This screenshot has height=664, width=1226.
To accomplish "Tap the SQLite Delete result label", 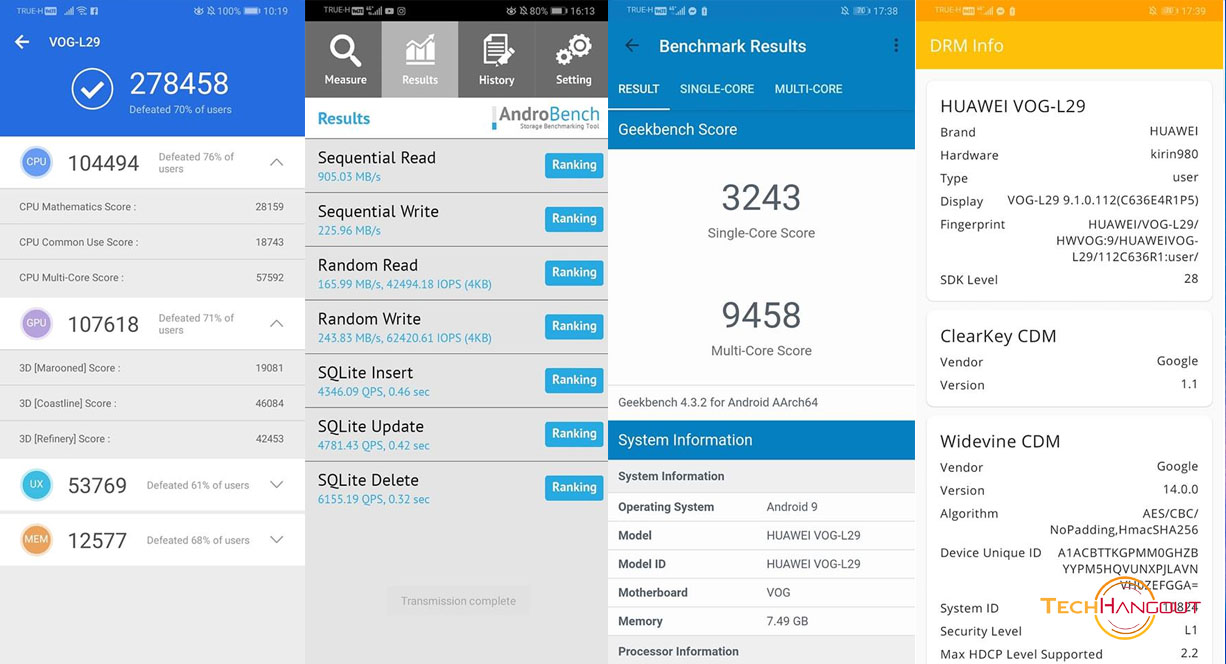I will click(x=368, y=480).
